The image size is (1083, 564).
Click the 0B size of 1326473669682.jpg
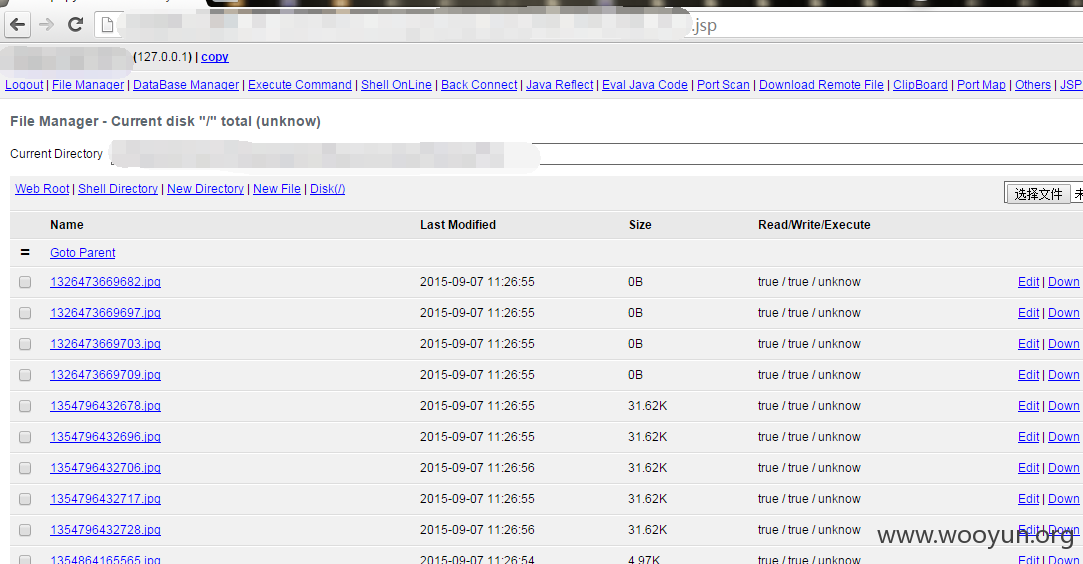click(635, 282)
